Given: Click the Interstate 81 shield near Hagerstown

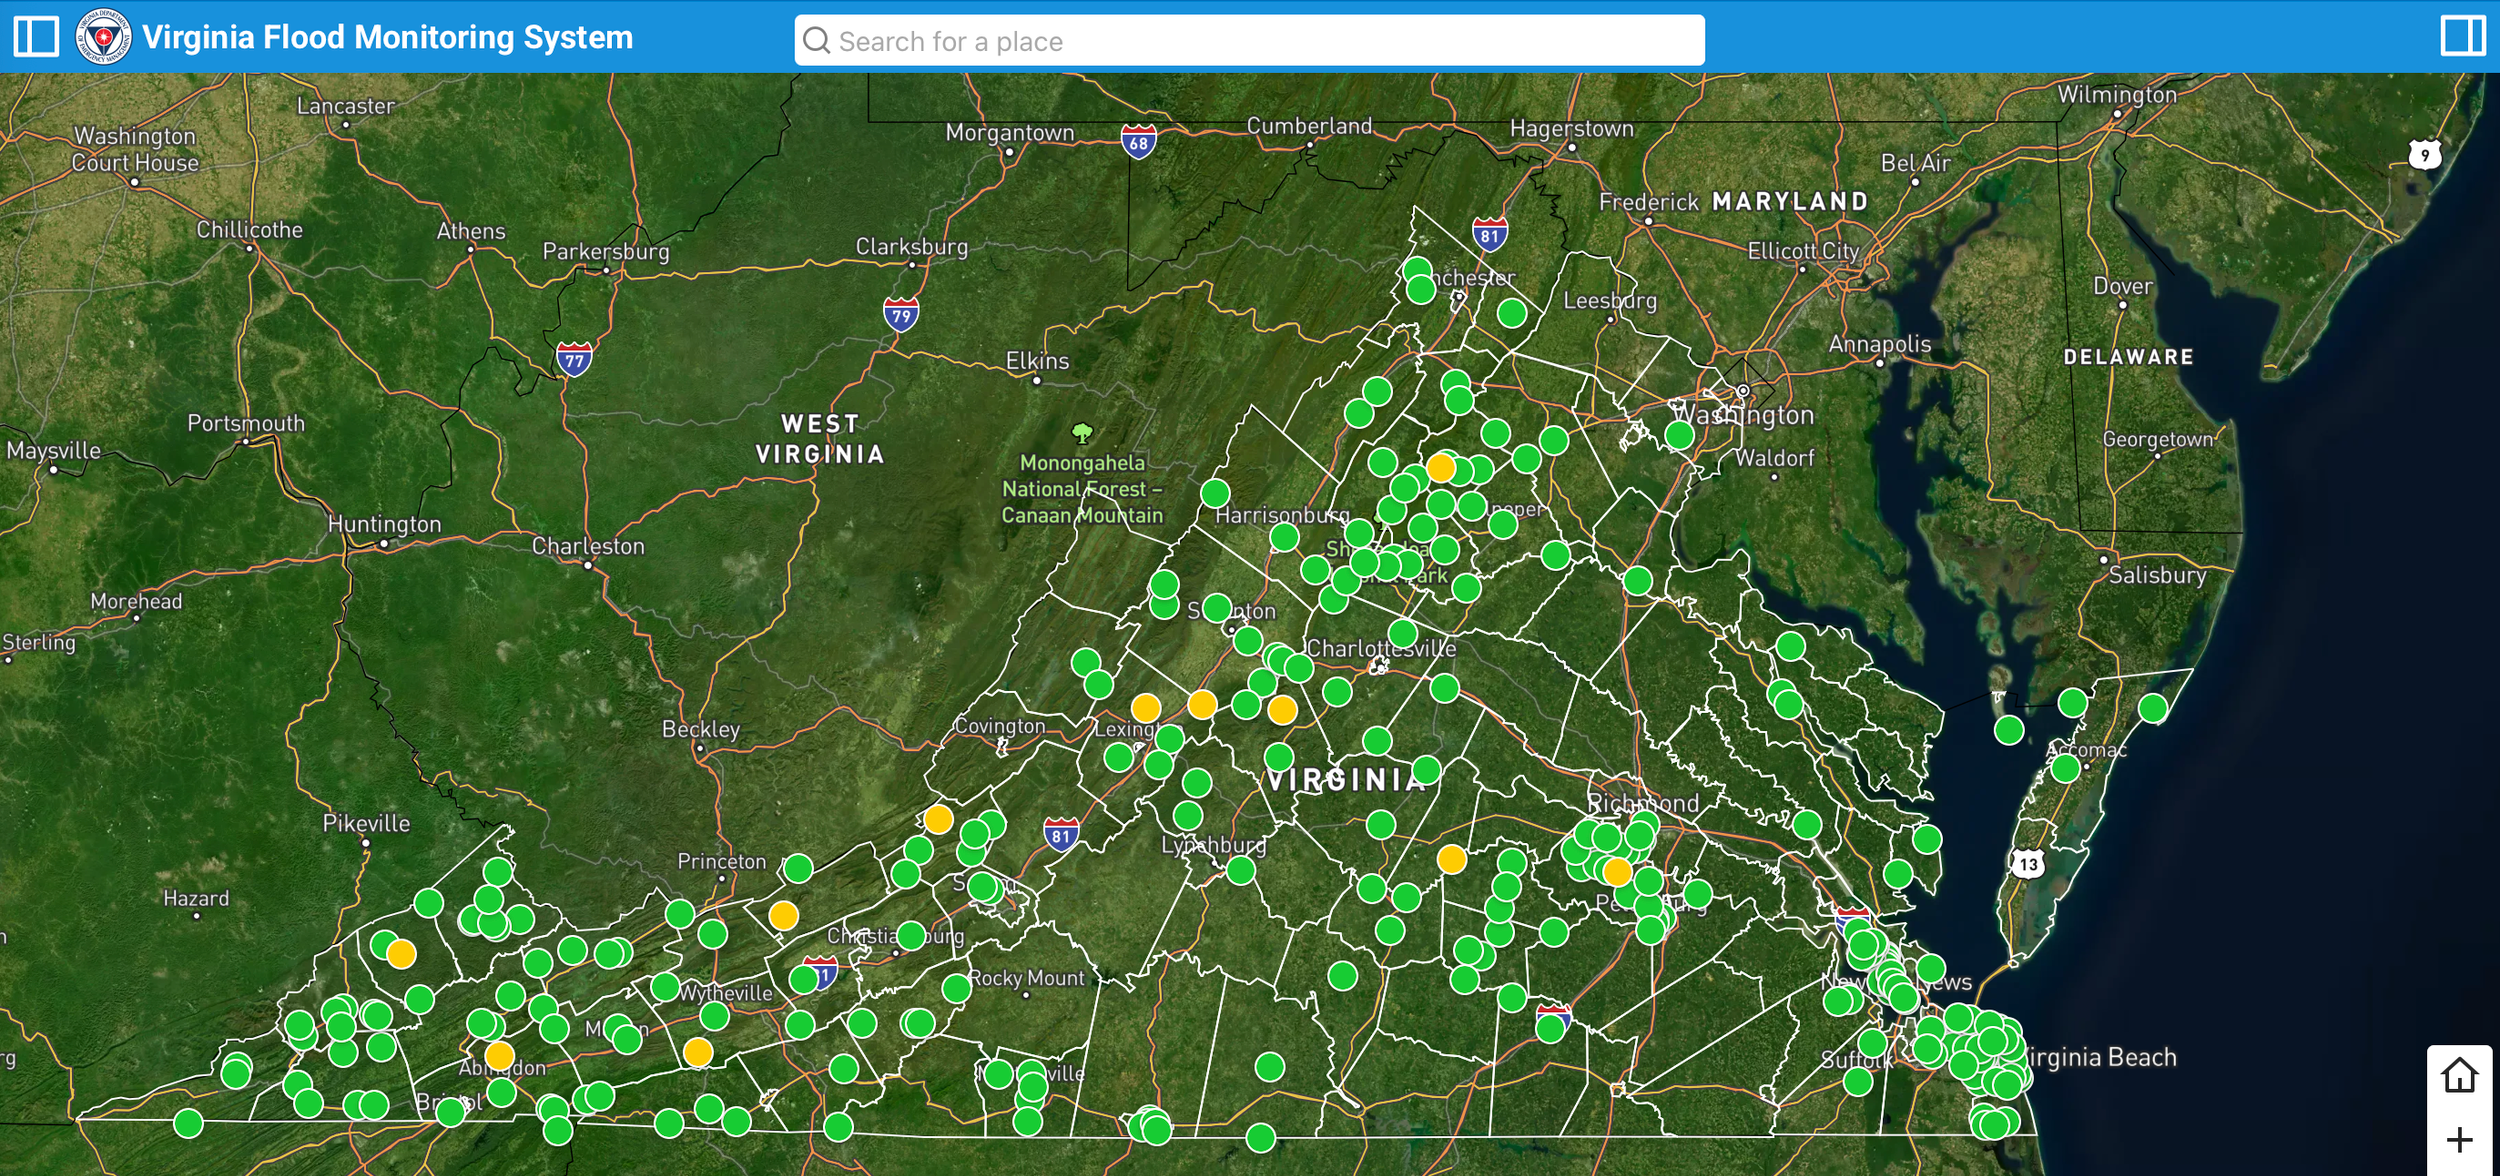Looking at the screenshot, I should [x=1490, y=235].
